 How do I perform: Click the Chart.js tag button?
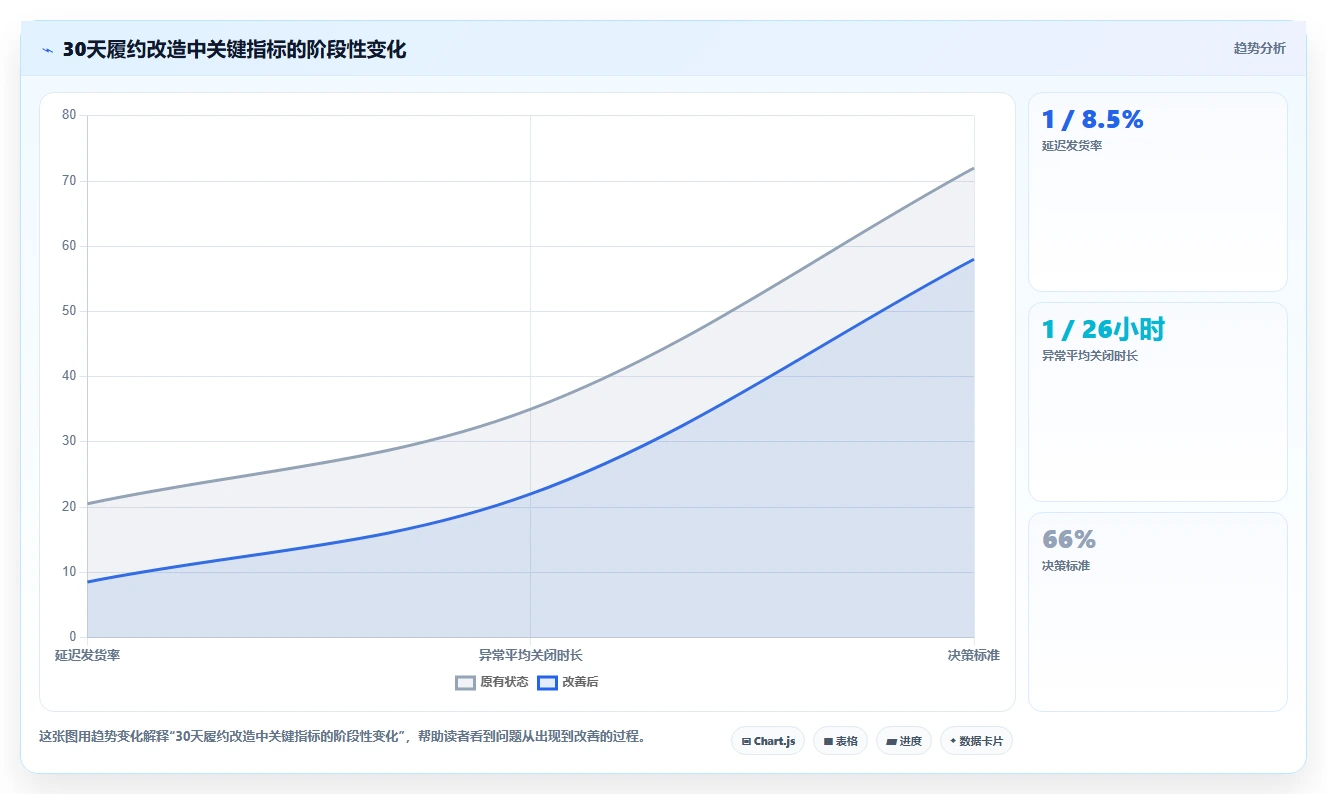[x=768, y=741]
